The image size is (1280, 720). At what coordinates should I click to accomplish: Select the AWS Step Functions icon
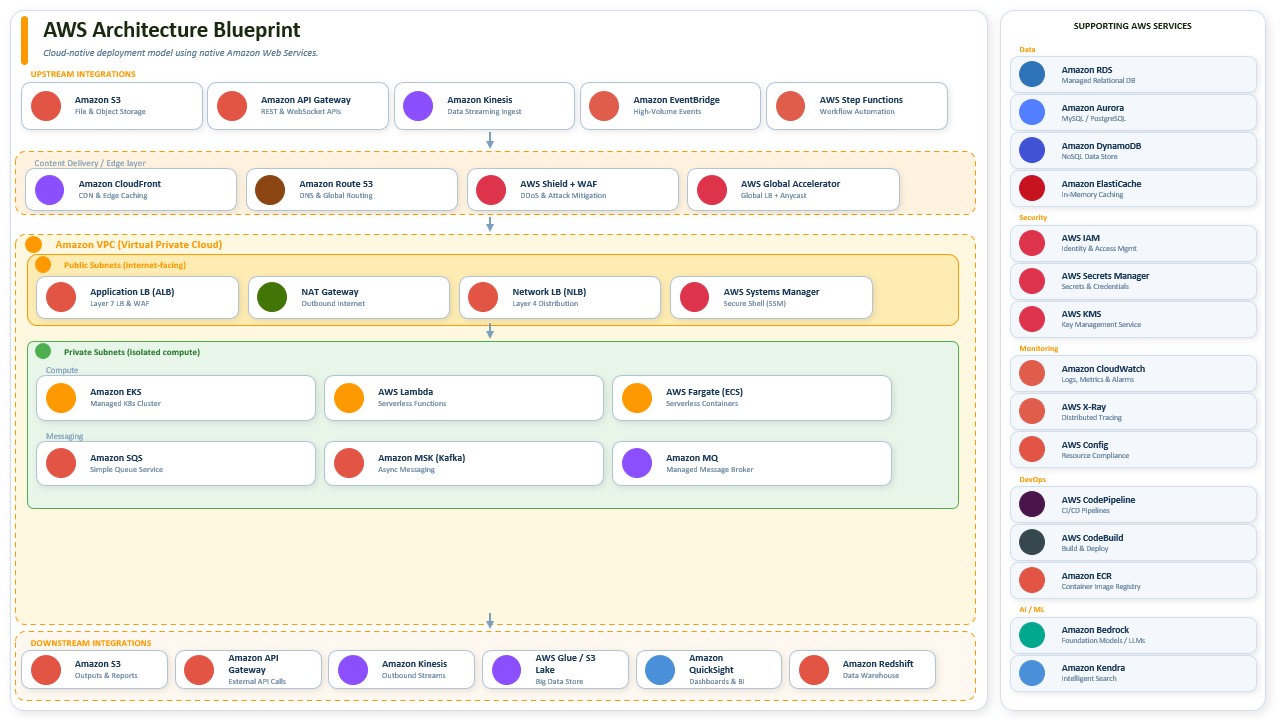coord(790,106)
